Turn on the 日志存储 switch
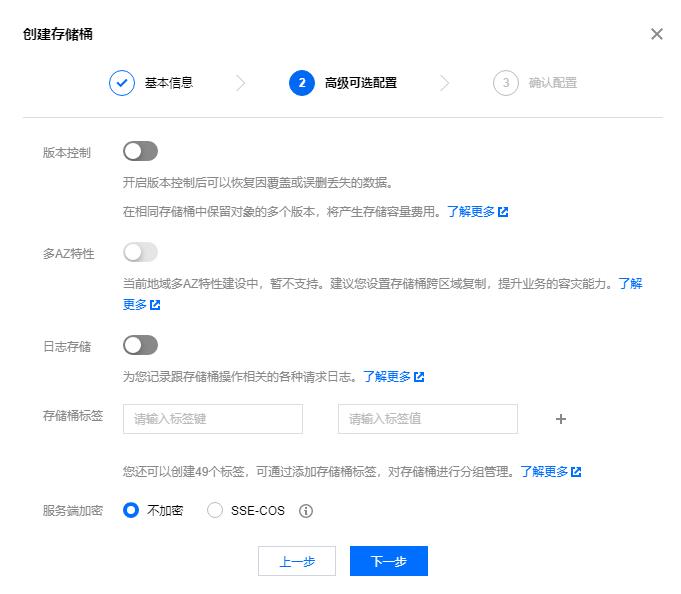The height and width of the screenshot is (594, 681). (140, 345)
